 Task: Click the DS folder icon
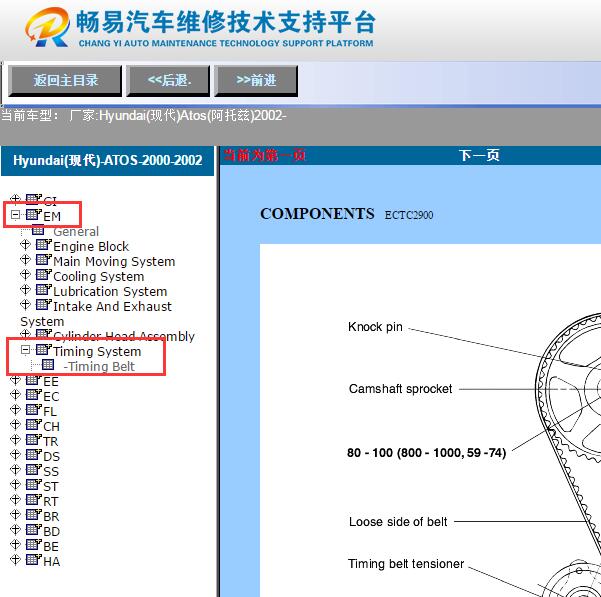coord(33,454)
